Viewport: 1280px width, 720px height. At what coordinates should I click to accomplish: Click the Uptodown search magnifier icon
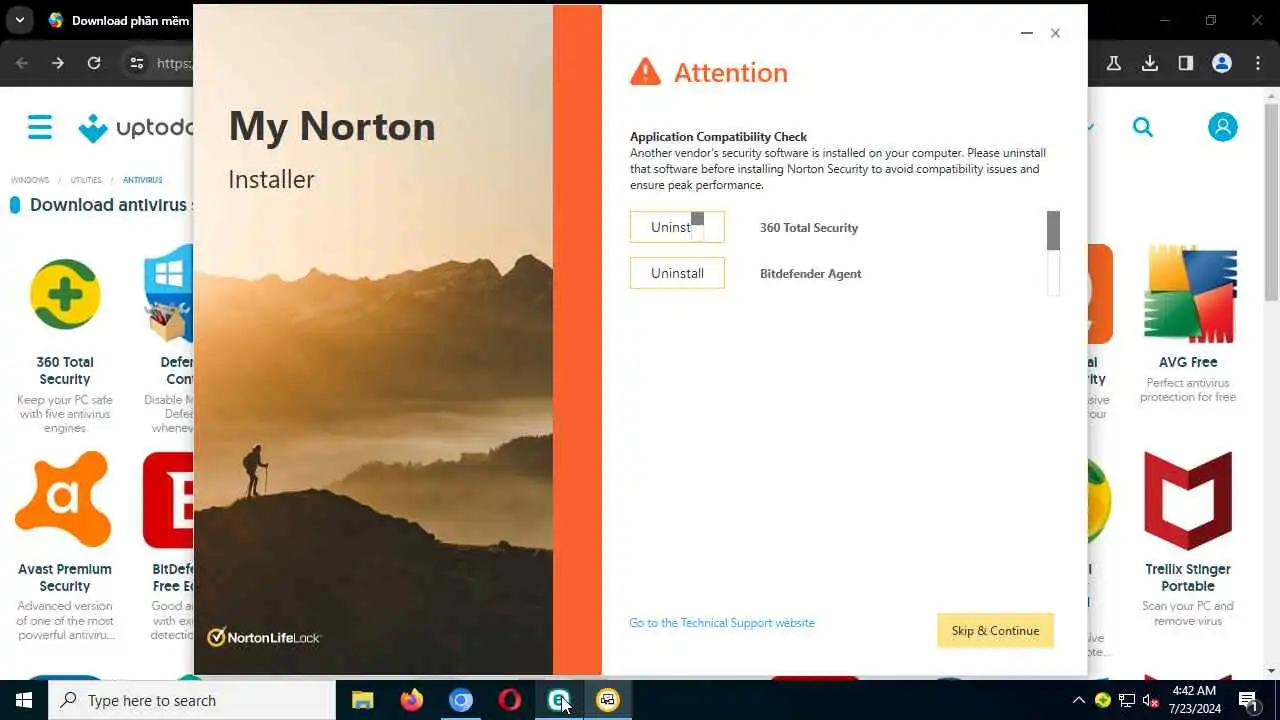point(1143,127)
